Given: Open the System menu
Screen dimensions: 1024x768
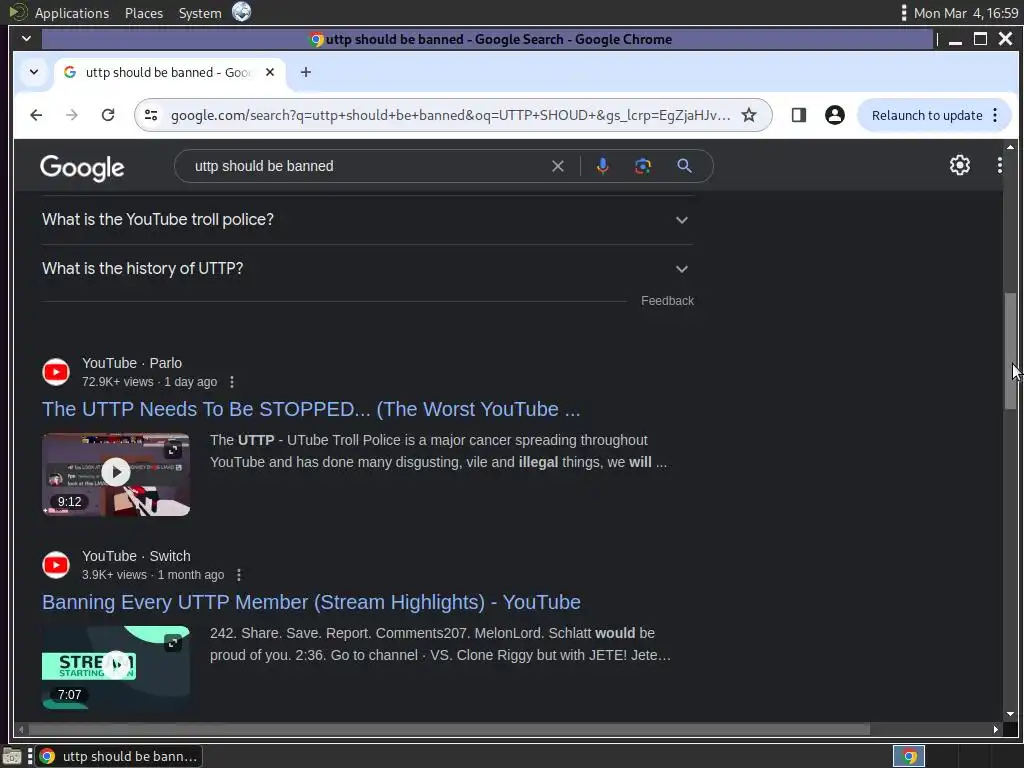Looking at the screenshot, I should [200, 13].
